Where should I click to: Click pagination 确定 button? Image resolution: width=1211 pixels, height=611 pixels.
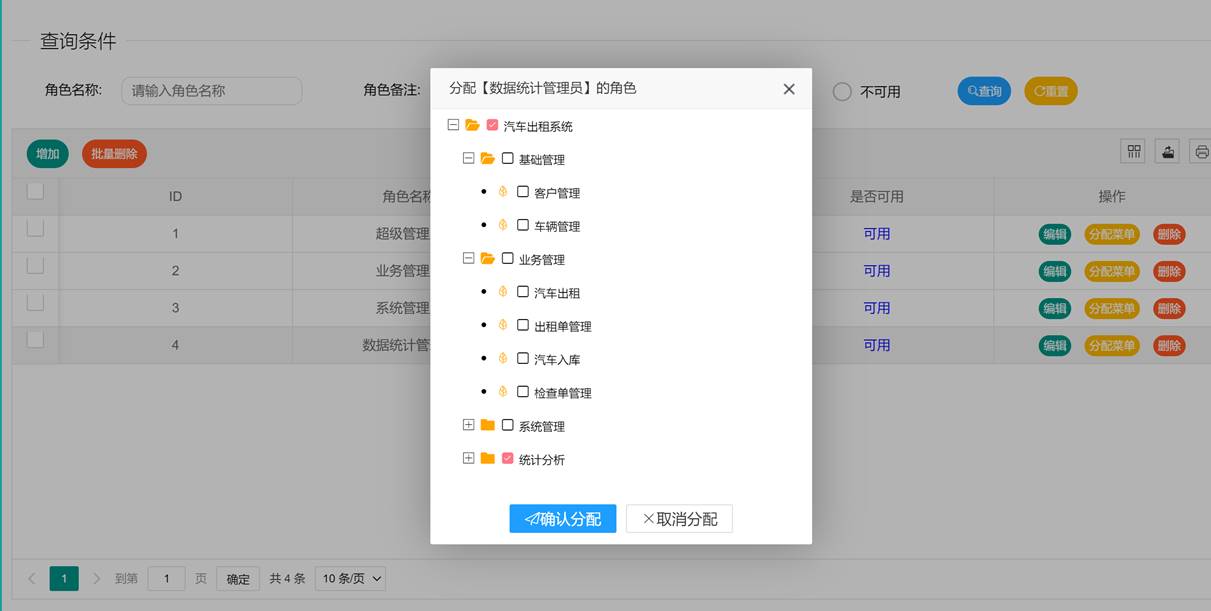(x=238, y=578)
